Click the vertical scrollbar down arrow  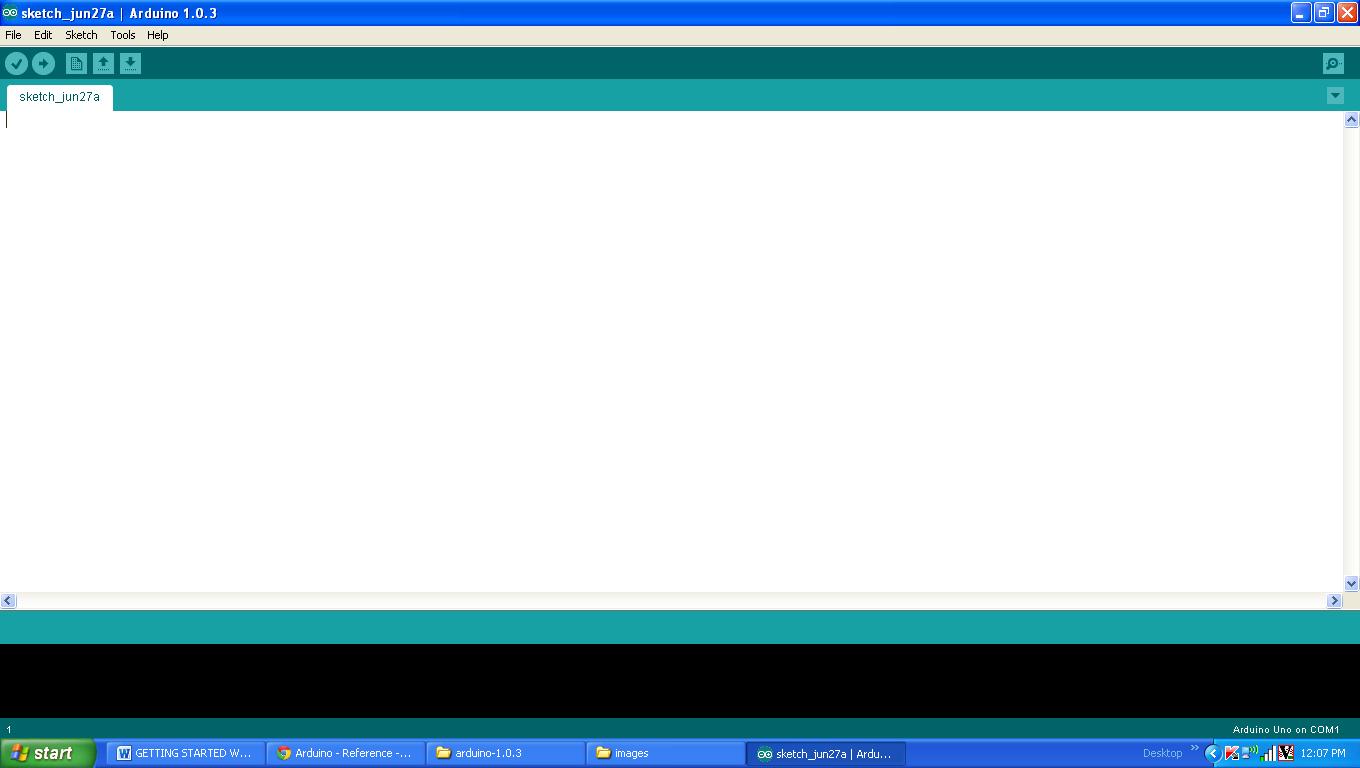coord(1351,583)
